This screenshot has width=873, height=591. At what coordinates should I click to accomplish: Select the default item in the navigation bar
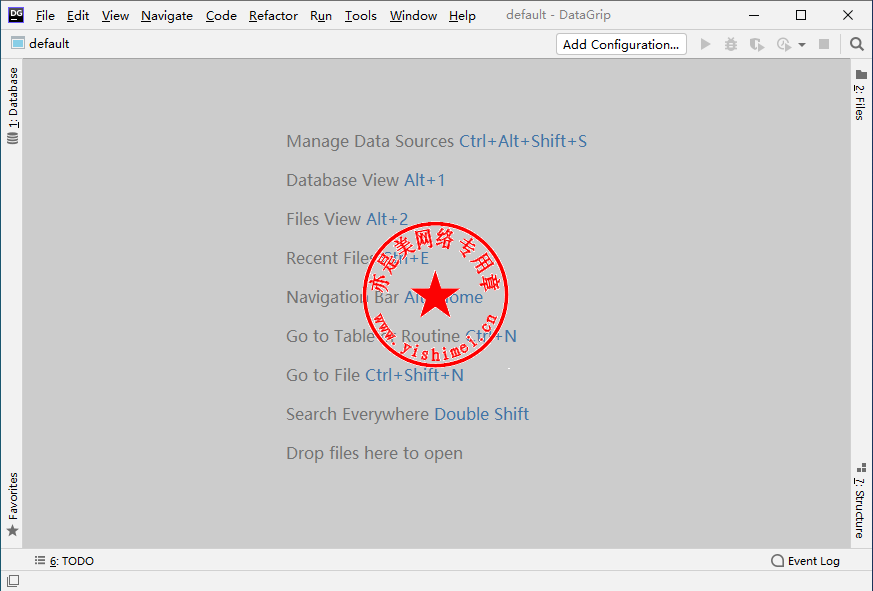[x=40, y=43]
